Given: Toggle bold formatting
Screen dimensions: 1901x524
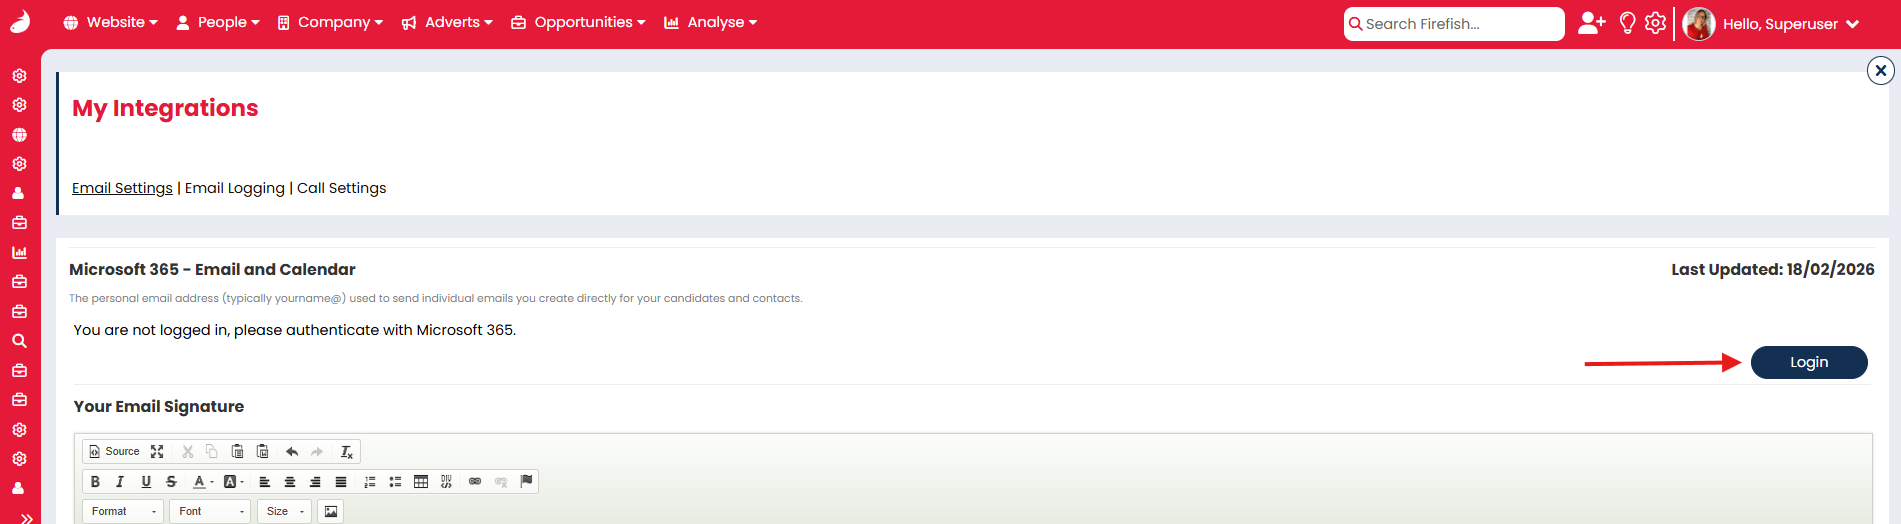Looking at the screenshot, I should coord(95,482).
